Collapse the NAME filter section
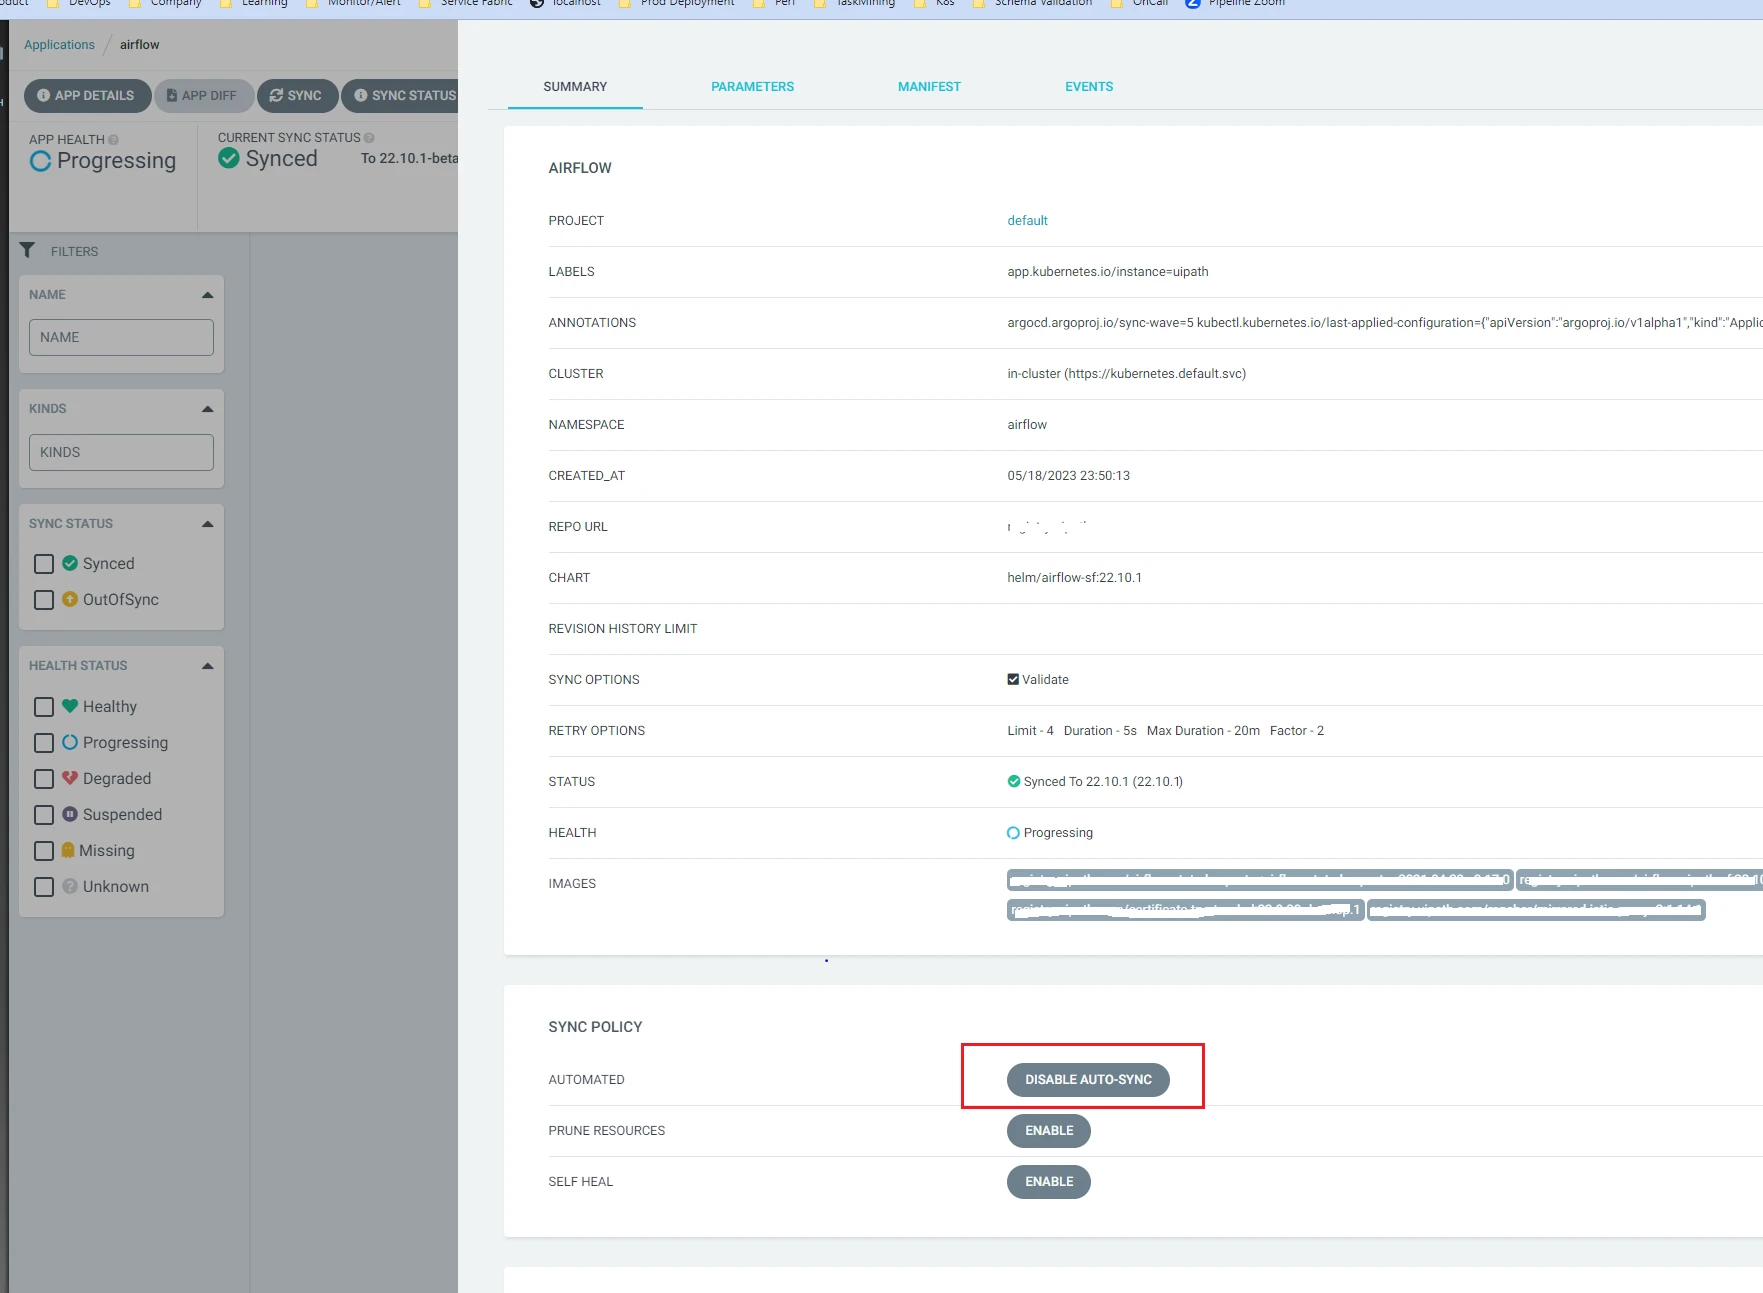Screen dimensions: 1763x1293 (x=208, y=295)
